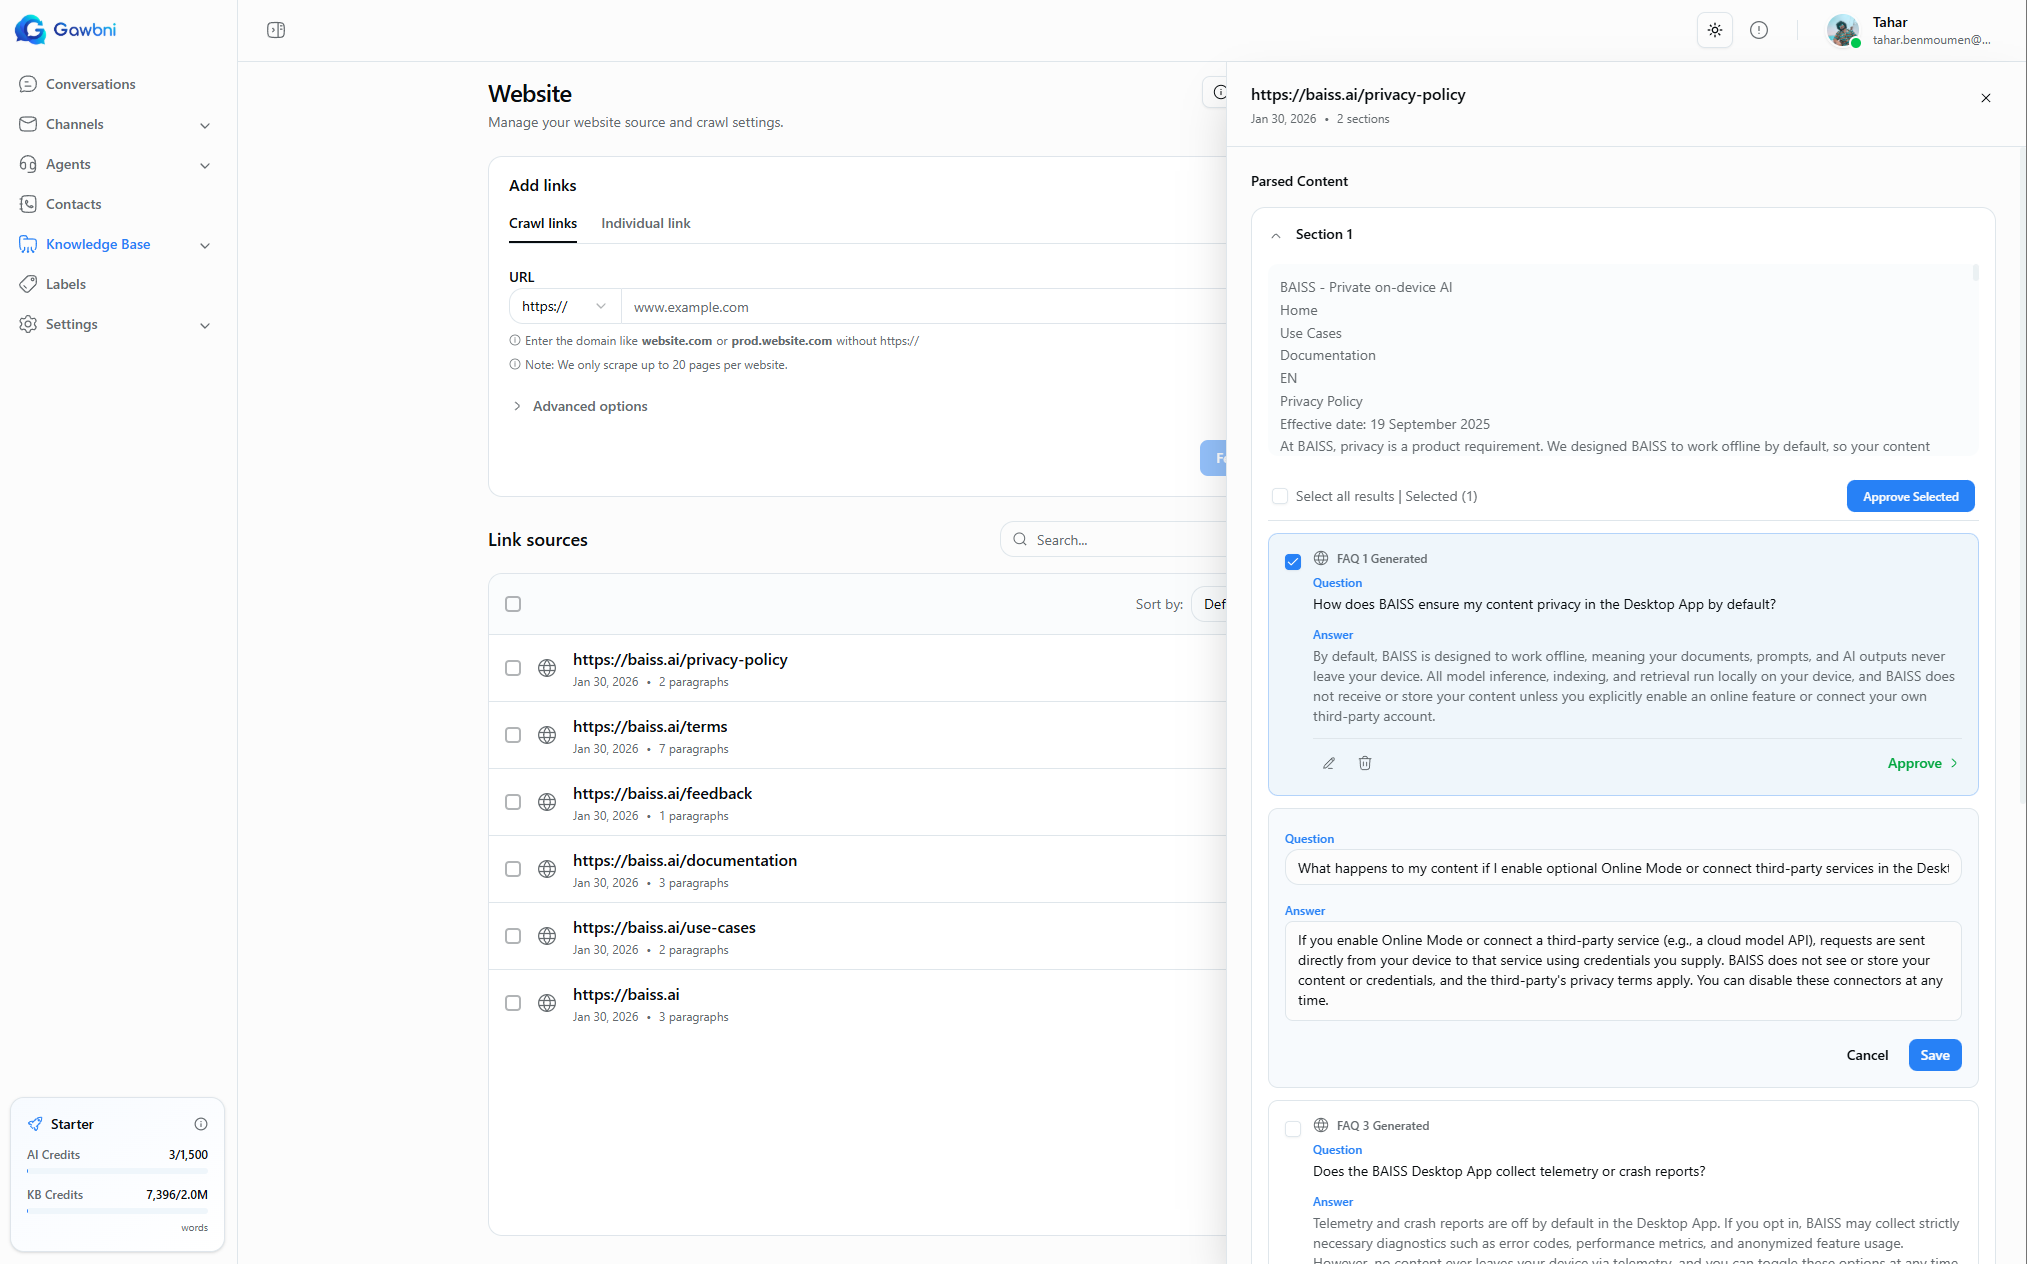
Task: Collapse Section 1 in Parsed Content
Action: 1276,234
